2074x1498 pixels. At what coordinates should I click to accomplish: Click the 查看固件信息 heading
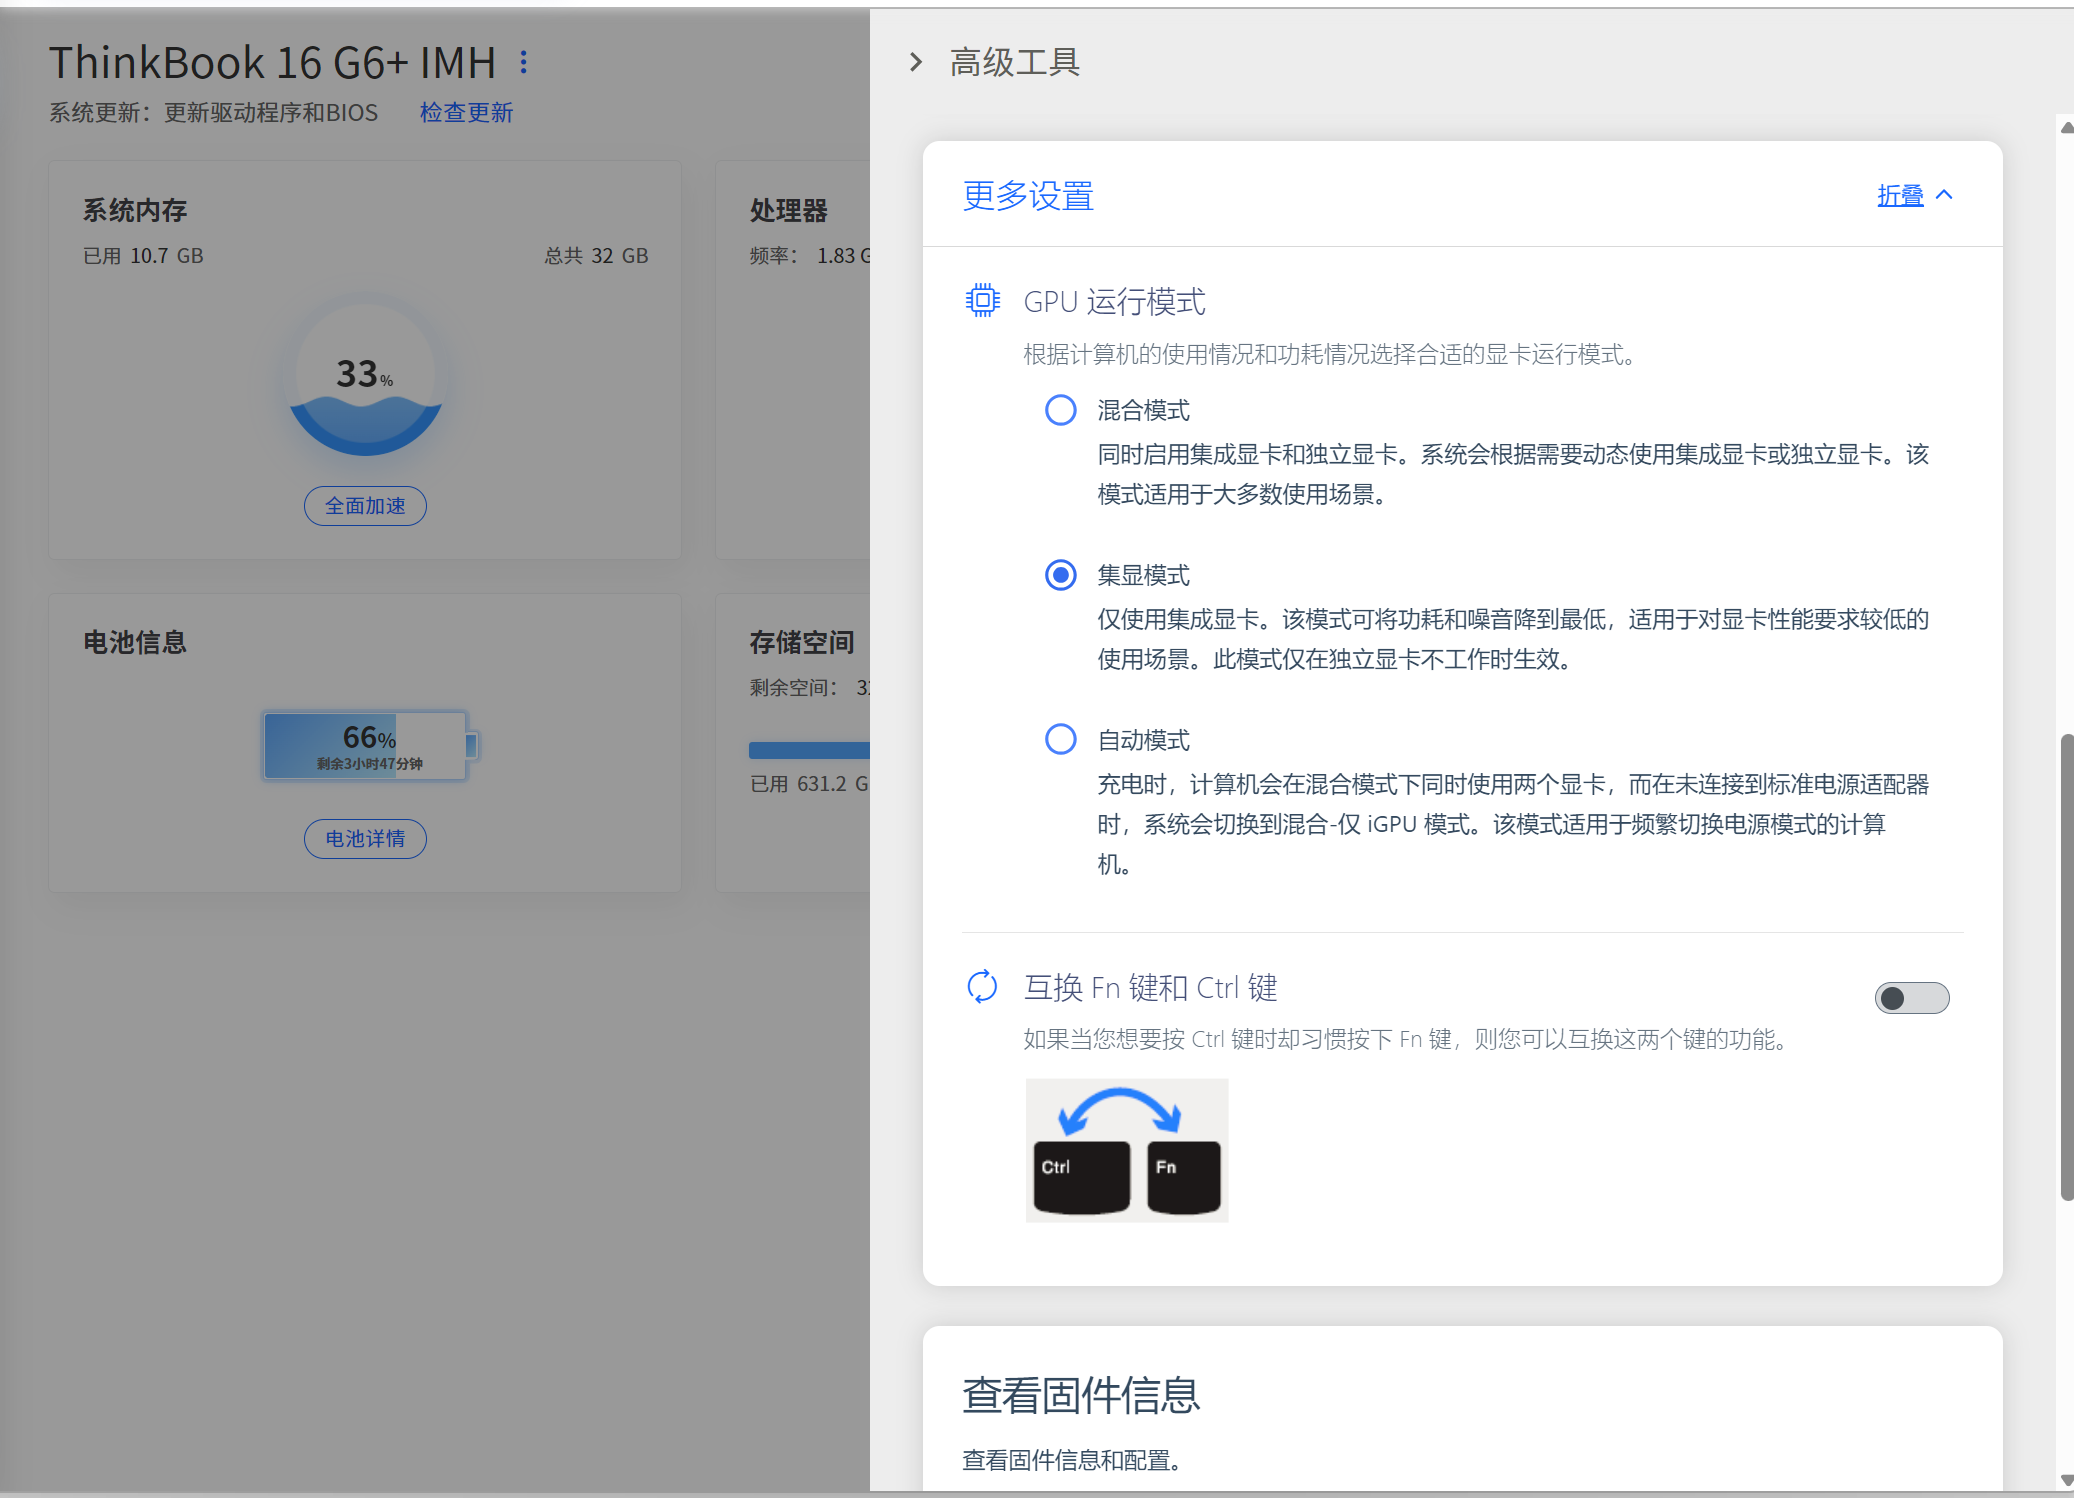pyautogui.click(x=1081, y=1395)
